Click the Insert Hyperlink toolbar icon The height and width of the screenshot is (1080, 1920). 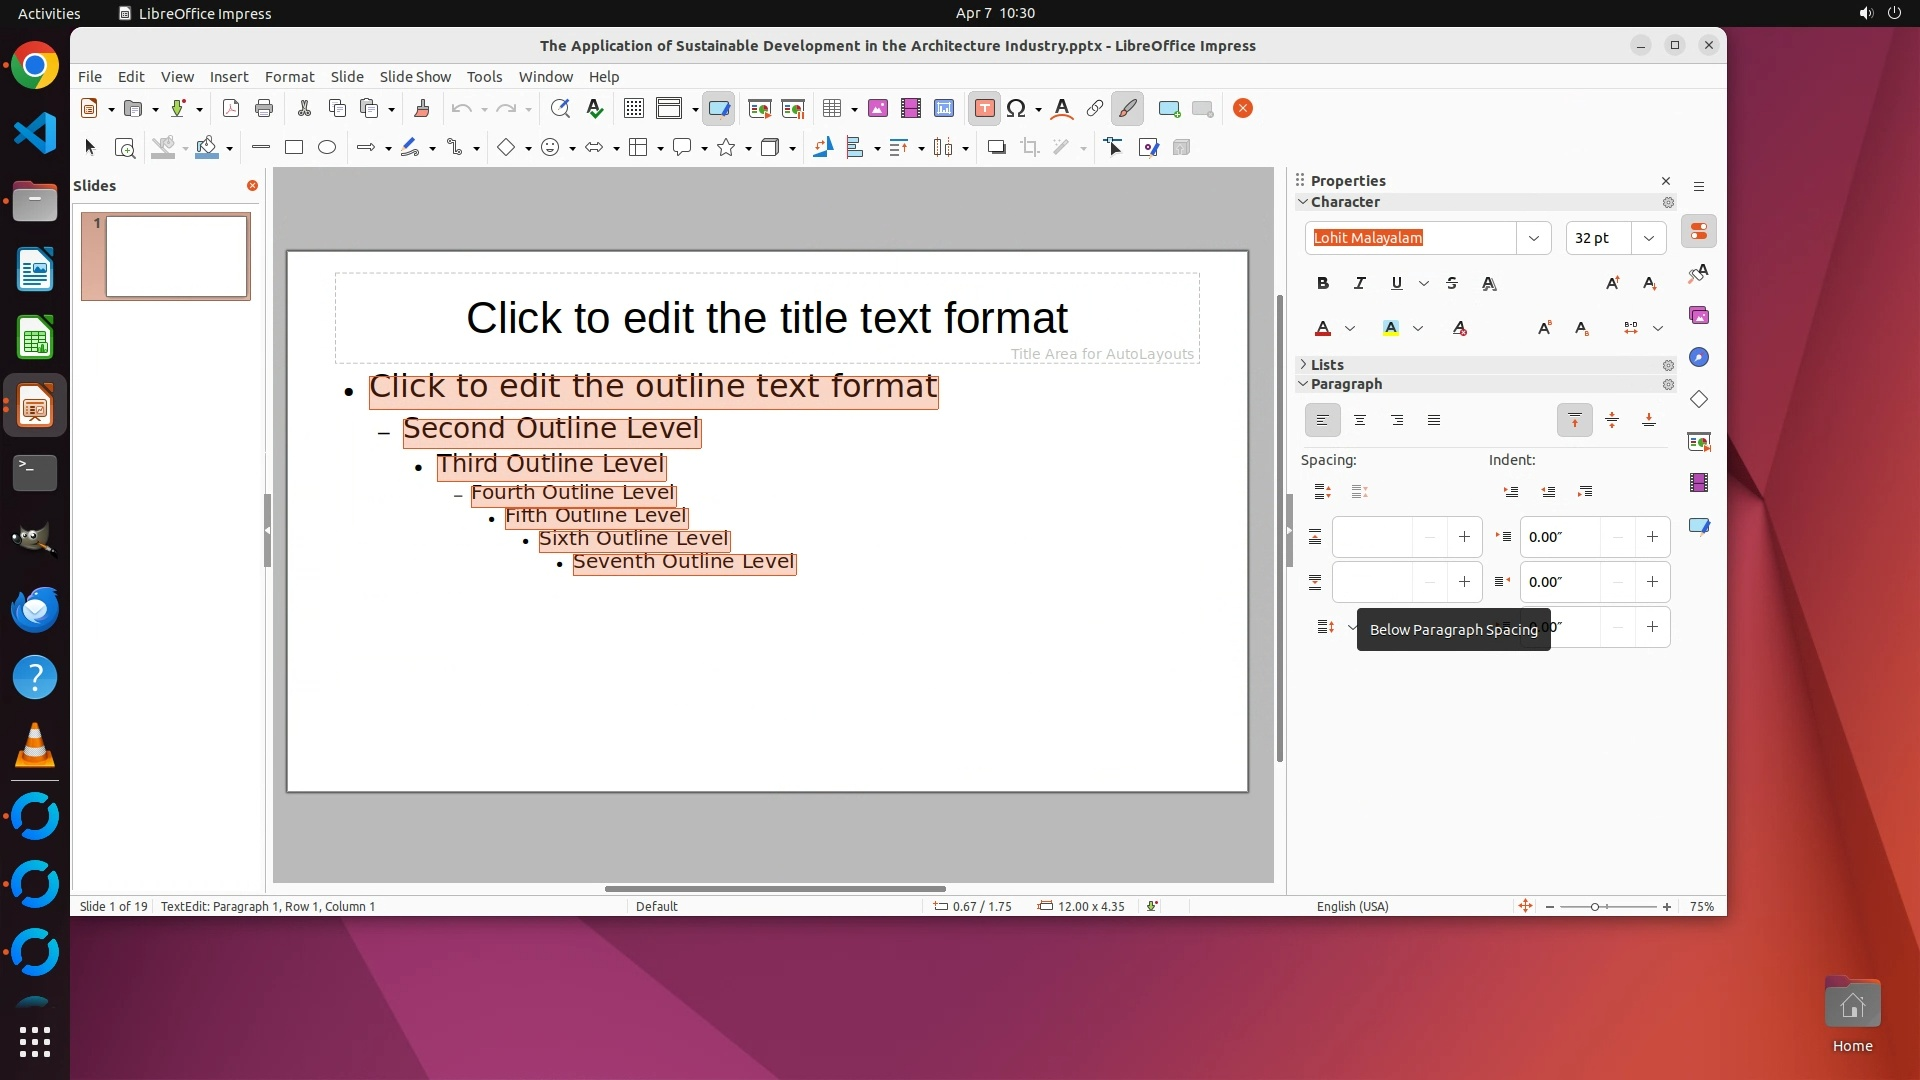coord(1095,109)
